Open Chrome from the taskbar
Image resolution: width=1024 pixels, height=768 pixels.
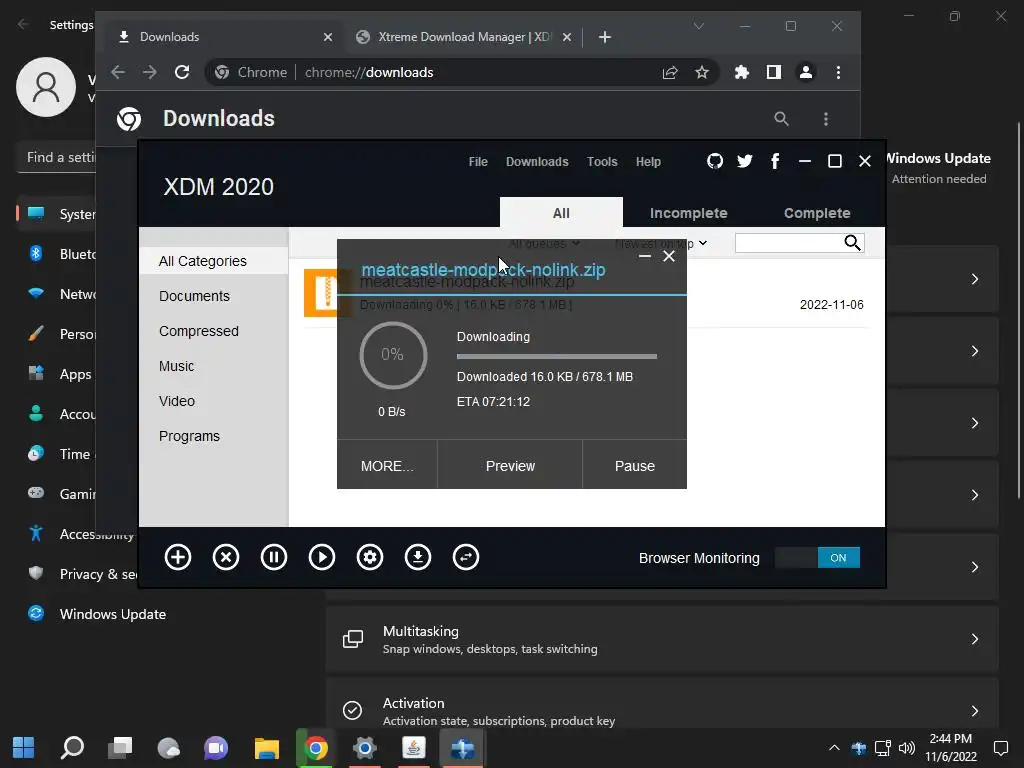click(x=315, y=748)
